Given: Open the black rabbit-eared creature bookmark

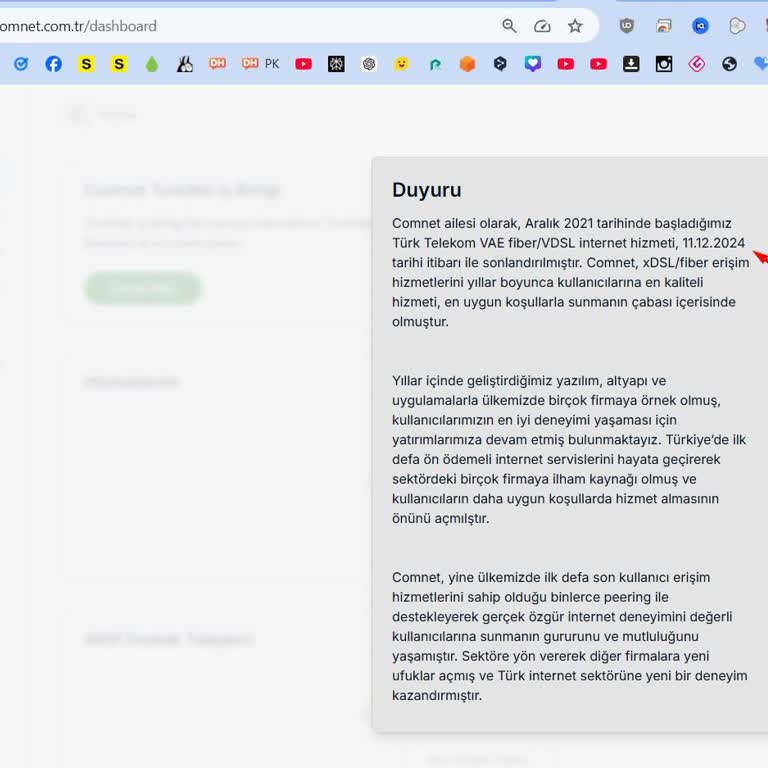Looking at the screenshot, I should coord(185,64).
